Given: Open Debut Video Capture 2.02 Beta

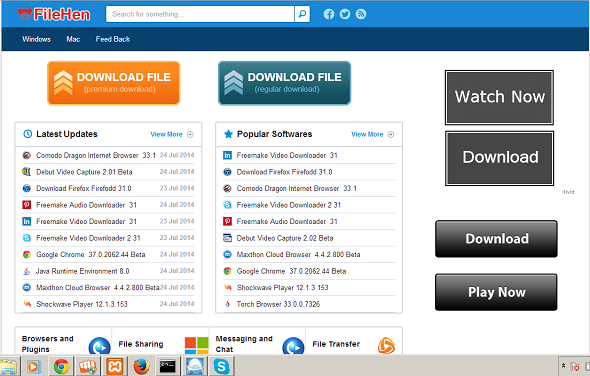Looking at the screenshot, I should pyautogui.click(x=285, y=238).
